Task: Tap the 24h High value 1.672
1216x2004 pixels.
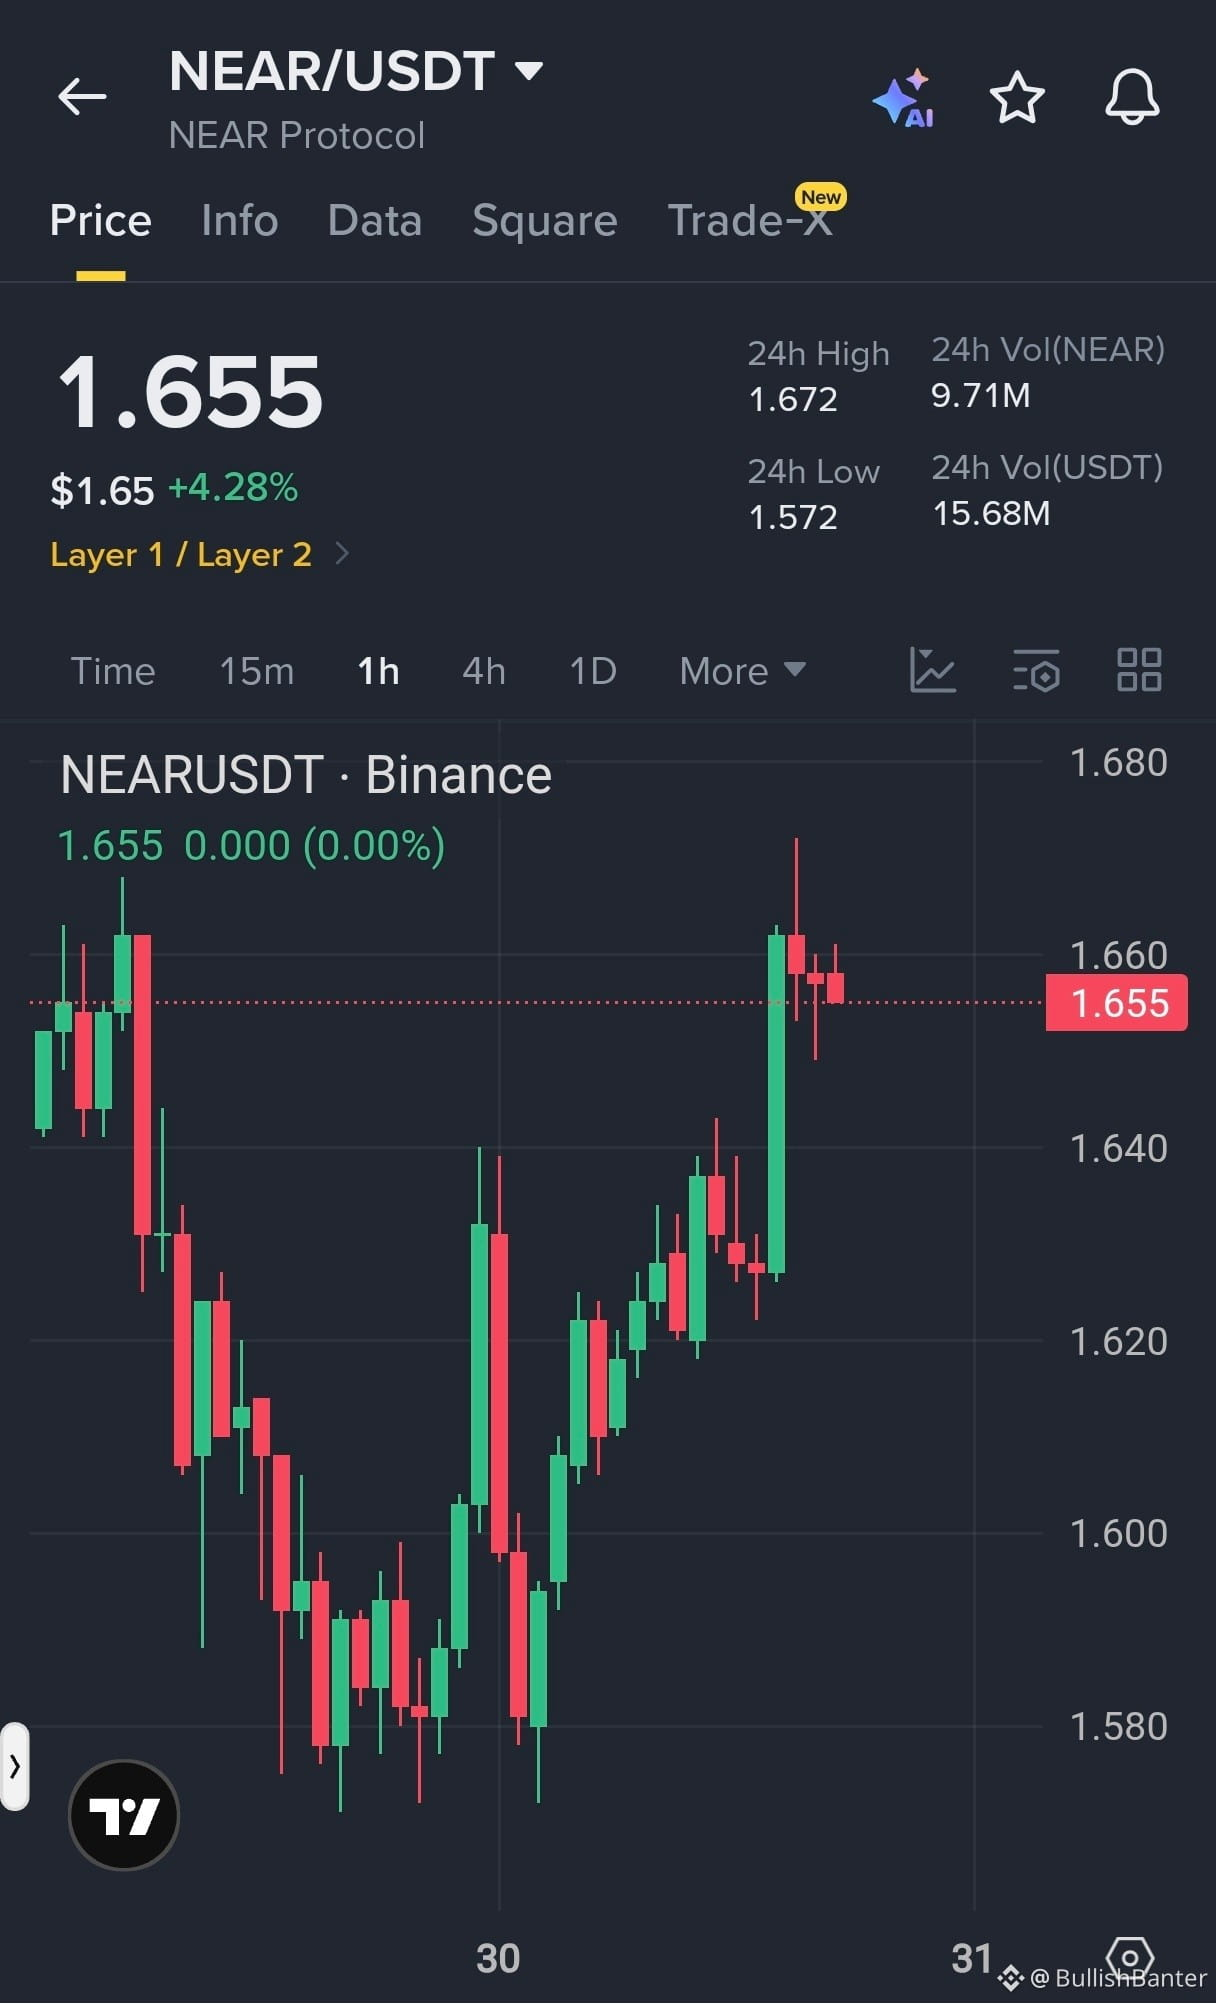Action: (x=793, y=399)
